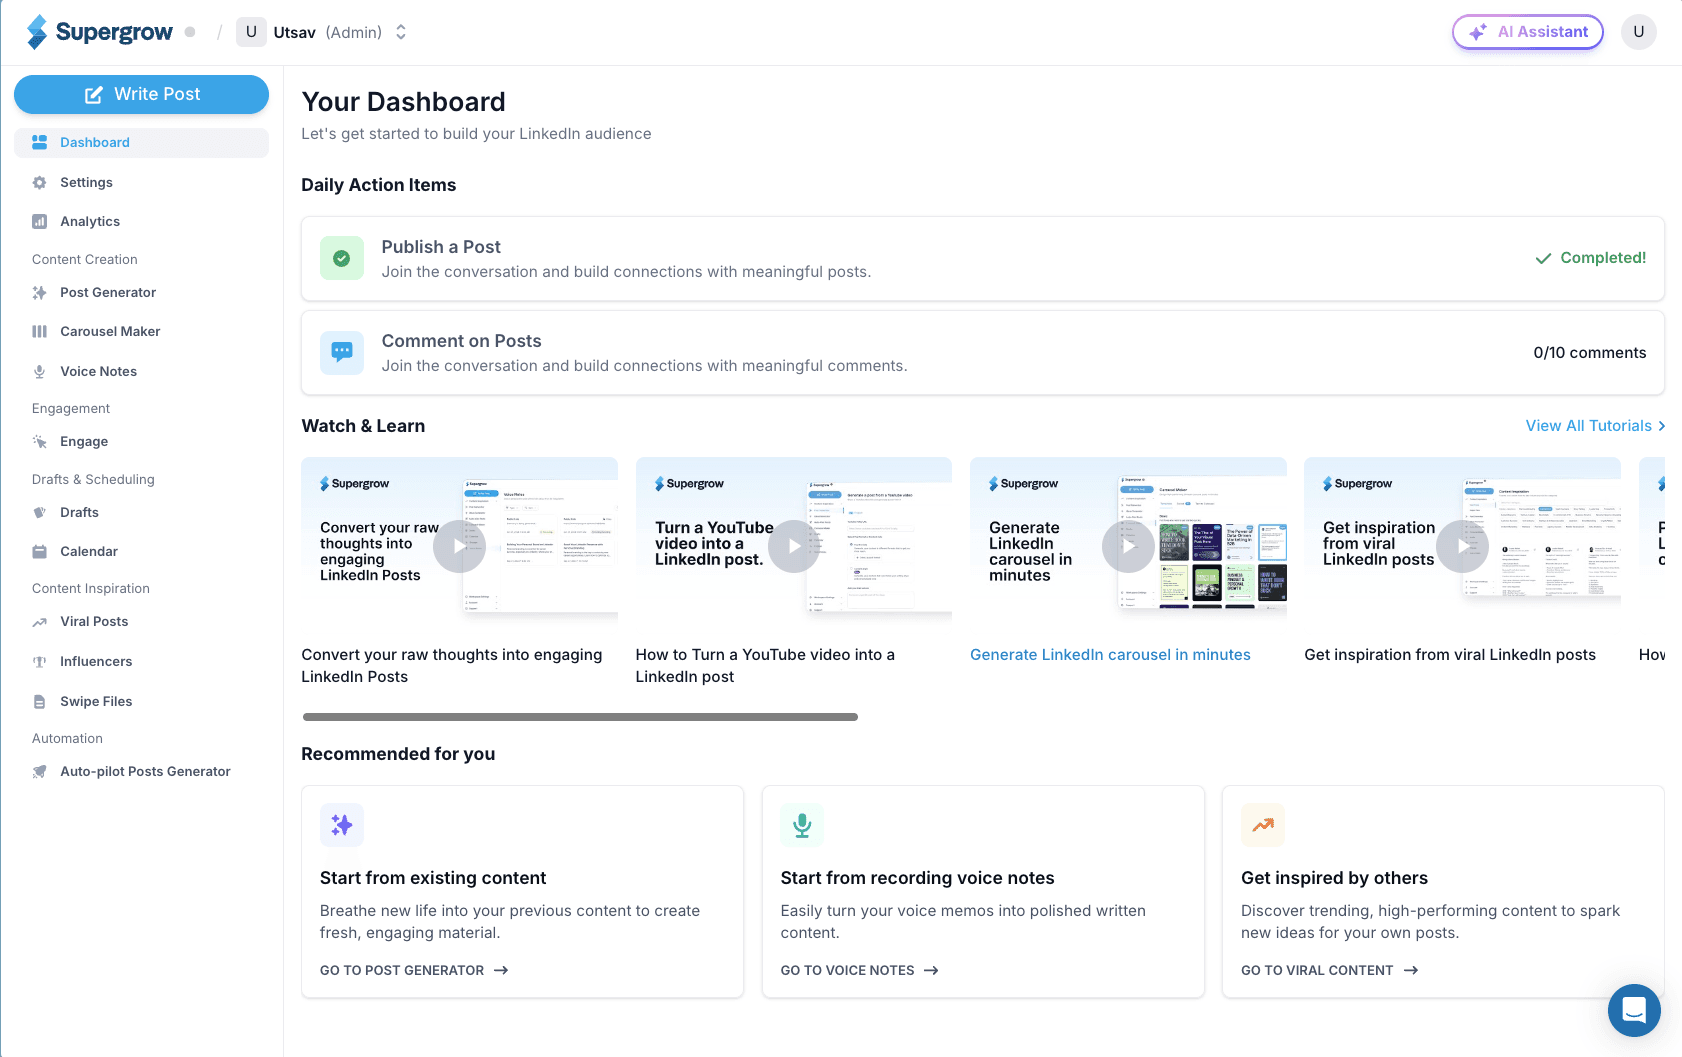Click the Viral Posts trending icon
This screenshot has height=1057, width=1682.
click(x=40, y=622)
